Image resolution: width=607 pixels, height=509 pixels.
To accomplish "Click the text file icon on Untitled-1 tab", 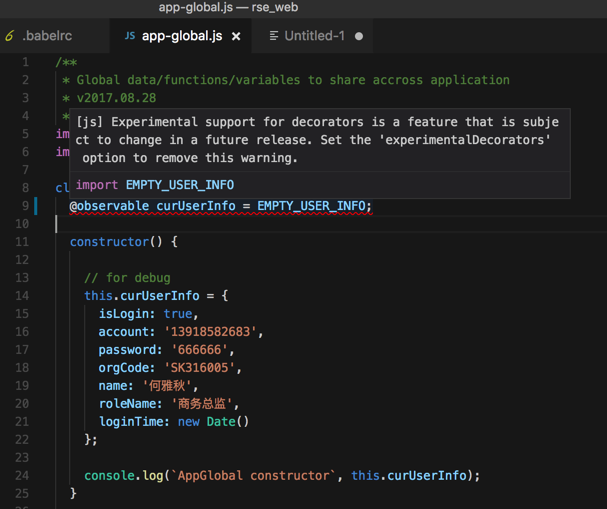I will coord(274,36).
